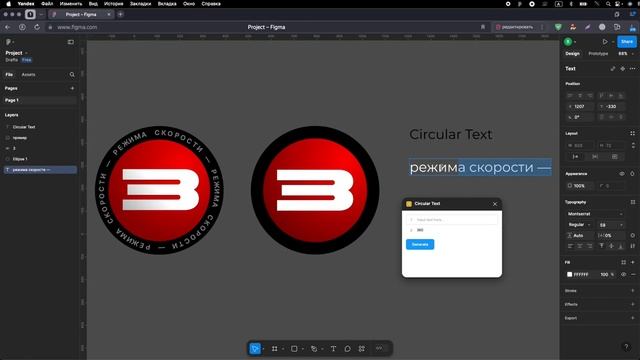
Task: Switch to the Assets tab
Action: point(28,75)
